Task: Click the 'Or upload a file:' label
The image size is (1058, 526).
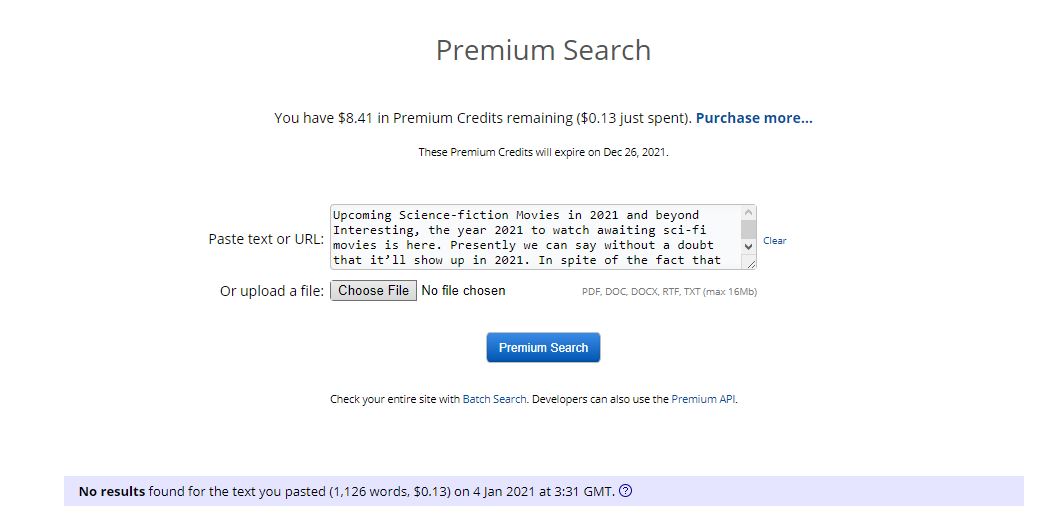Action: pyautogui.click(x=272, y=291)
